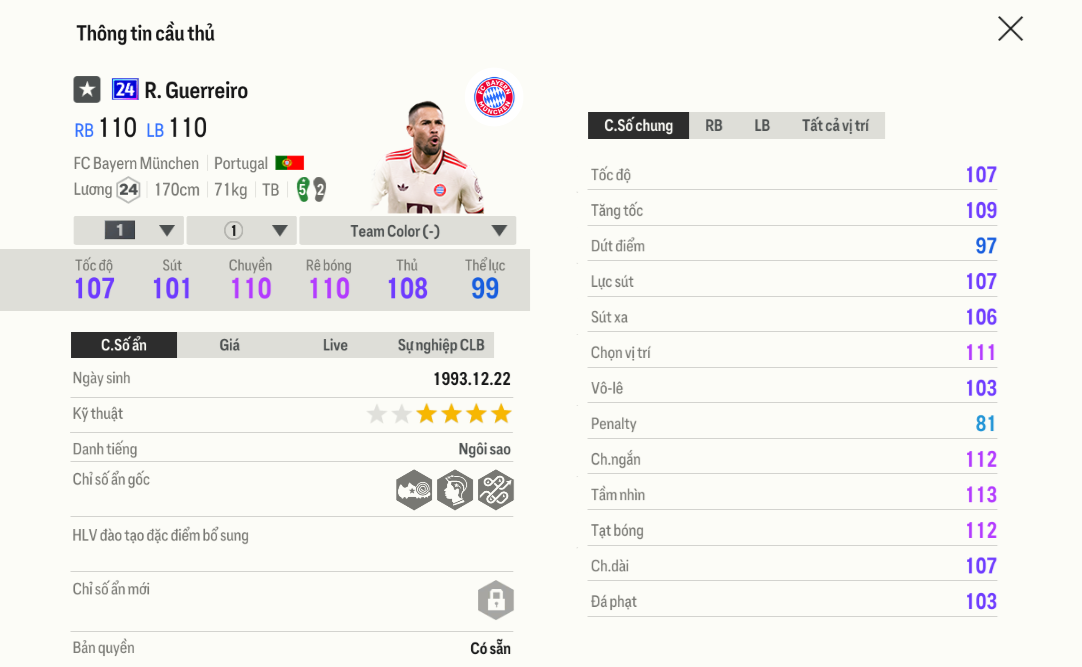This screenshot has width=1082, height=667.
Task: Select the RB position stats tab
Action: [714, 126]
